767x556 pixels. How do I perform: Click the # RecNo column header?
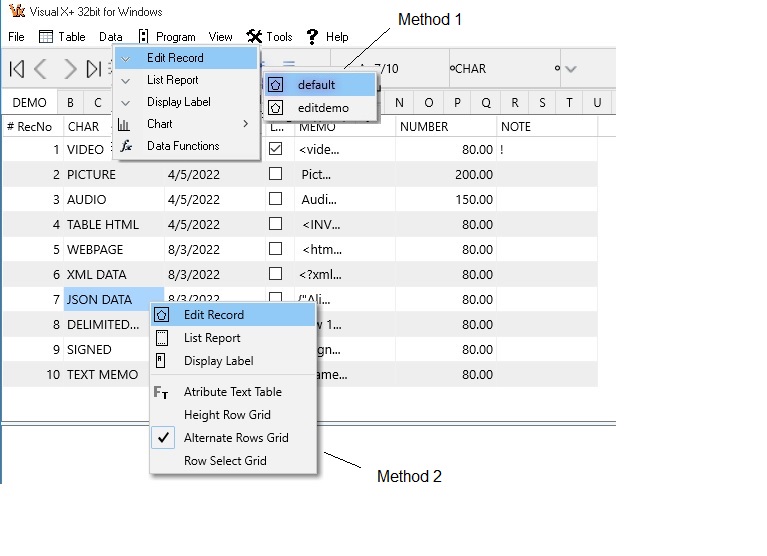[33, 127]
